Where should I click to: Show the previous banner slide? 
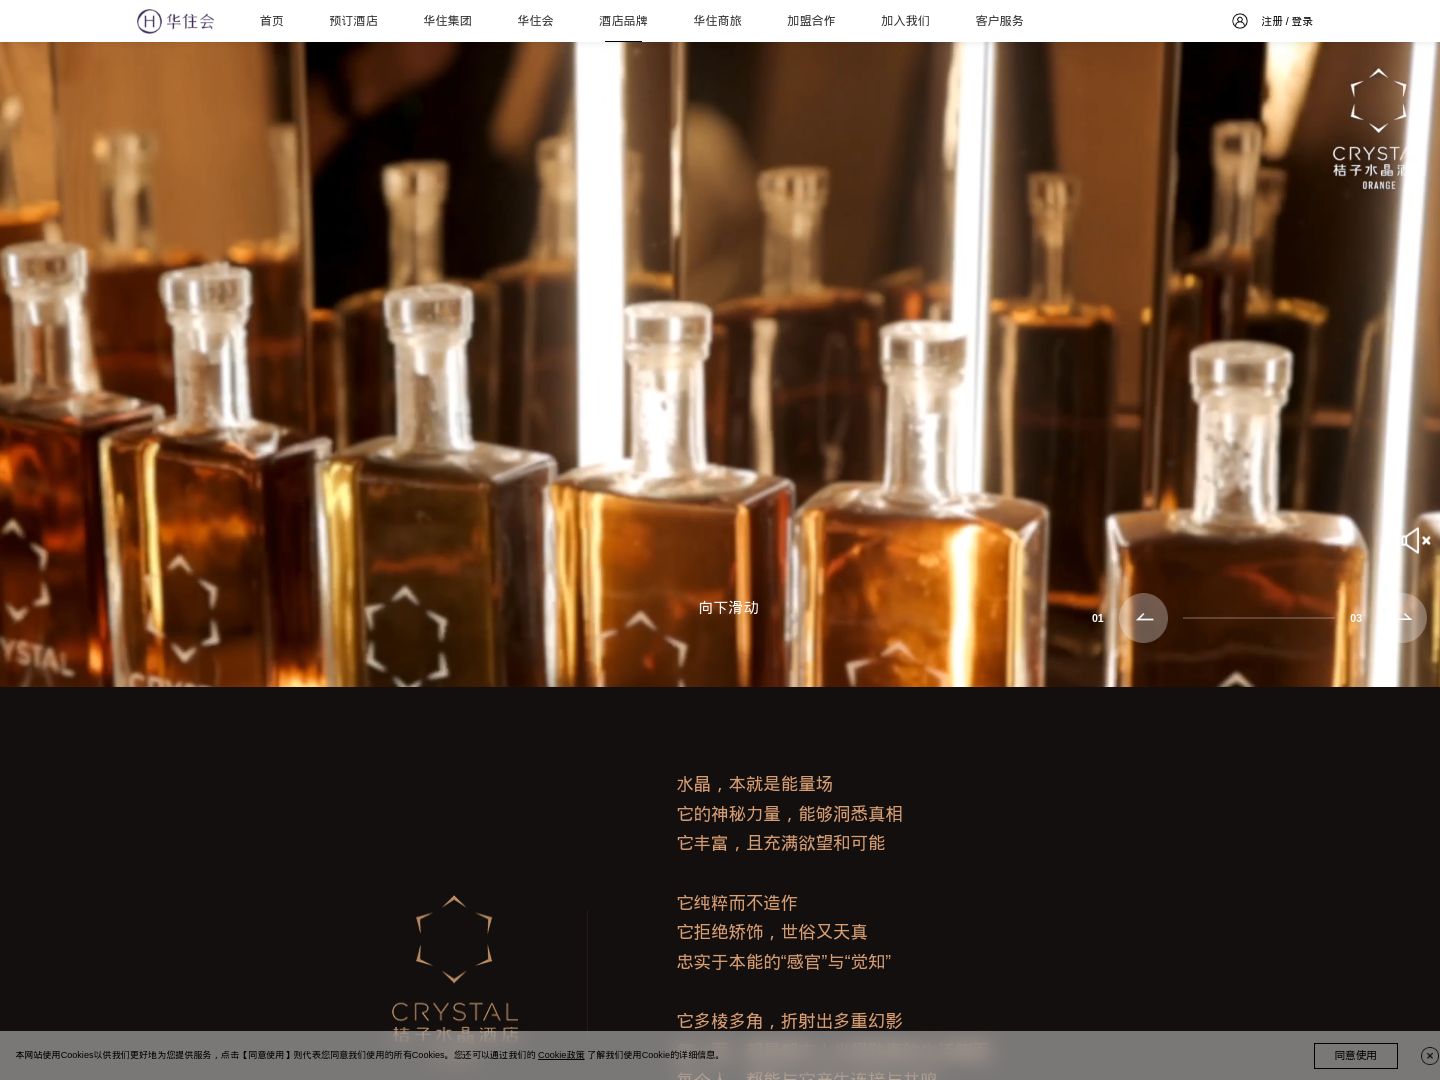click(1143, 618)
